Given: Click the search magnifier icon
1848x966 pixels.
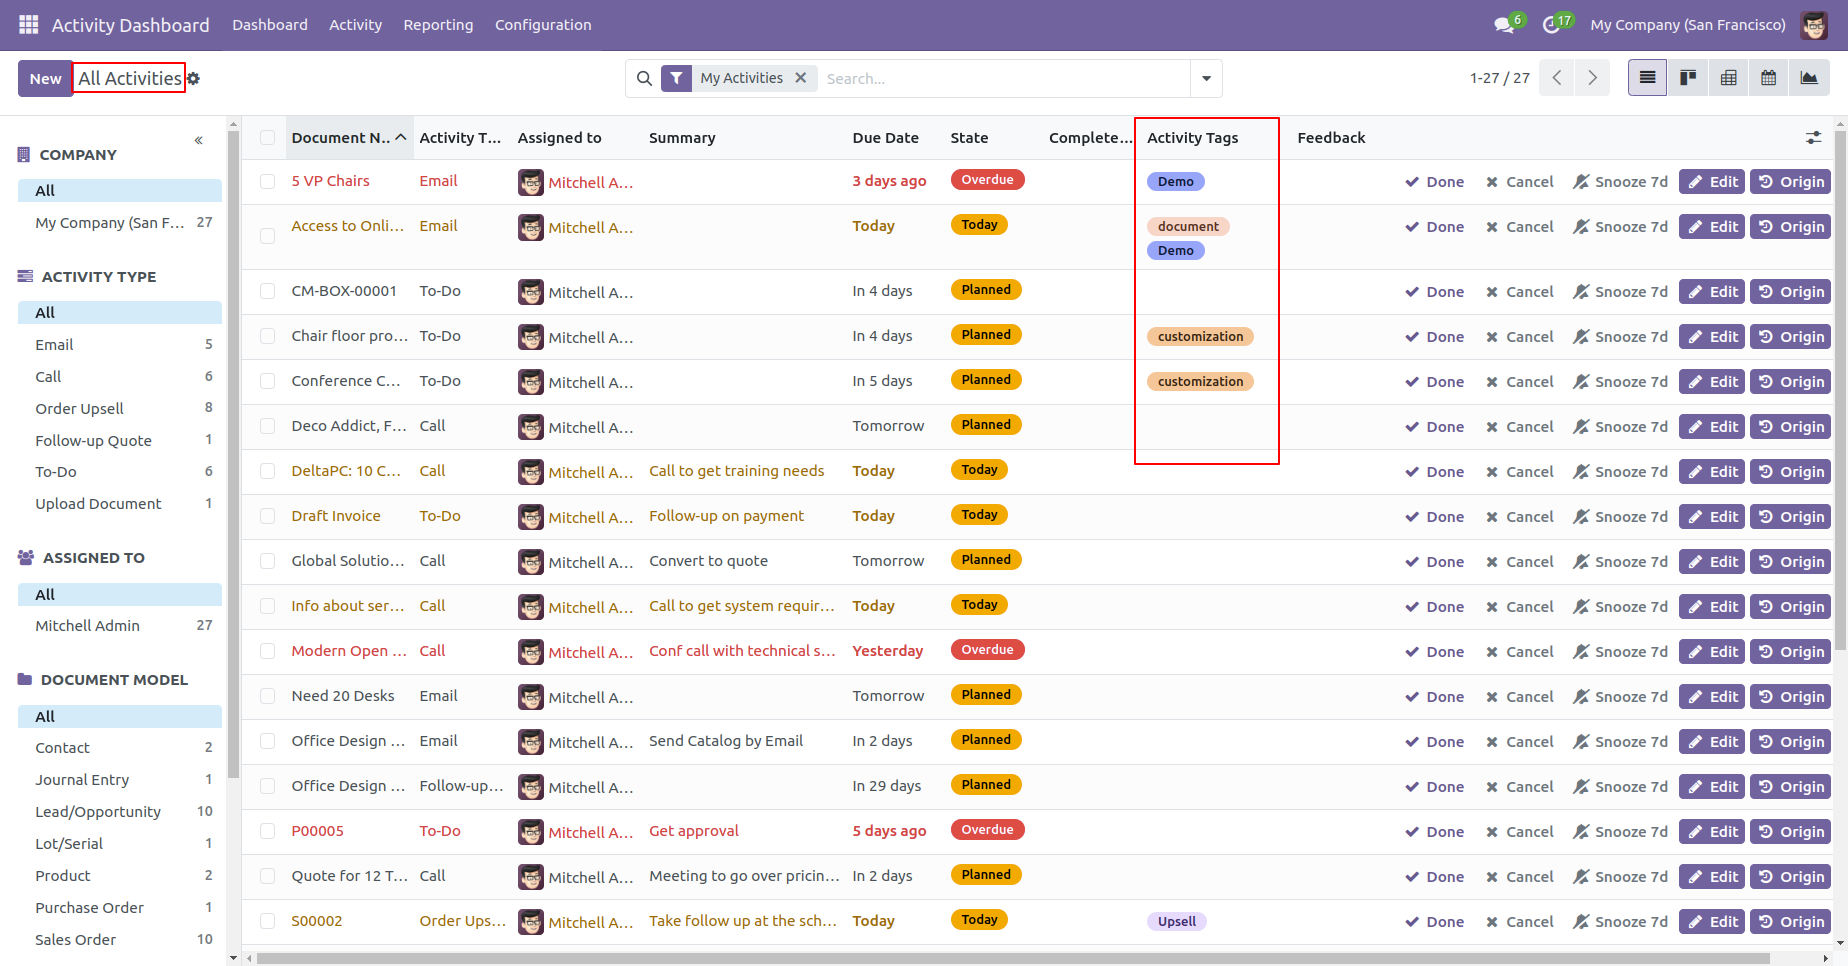Looking at the screenshot, I should (645, 78).
